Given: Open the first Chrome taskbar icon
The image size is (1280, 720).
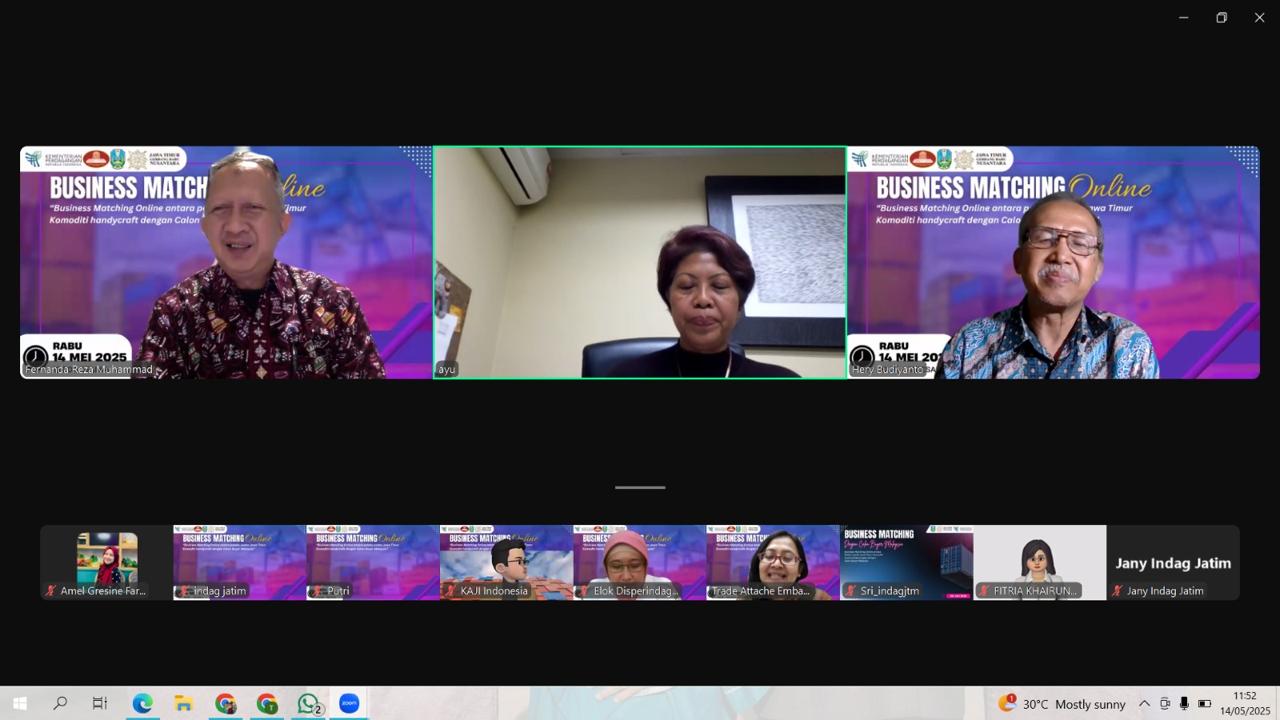Looking at the screenshot, I should 225,703.
